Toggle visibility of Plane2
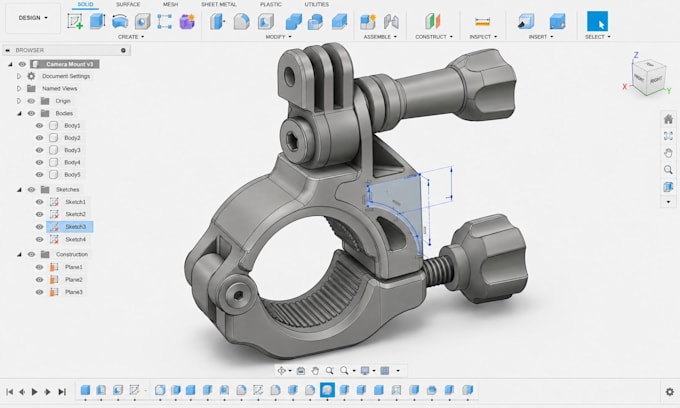The image size is (680, 408). (x=39, y=280)
